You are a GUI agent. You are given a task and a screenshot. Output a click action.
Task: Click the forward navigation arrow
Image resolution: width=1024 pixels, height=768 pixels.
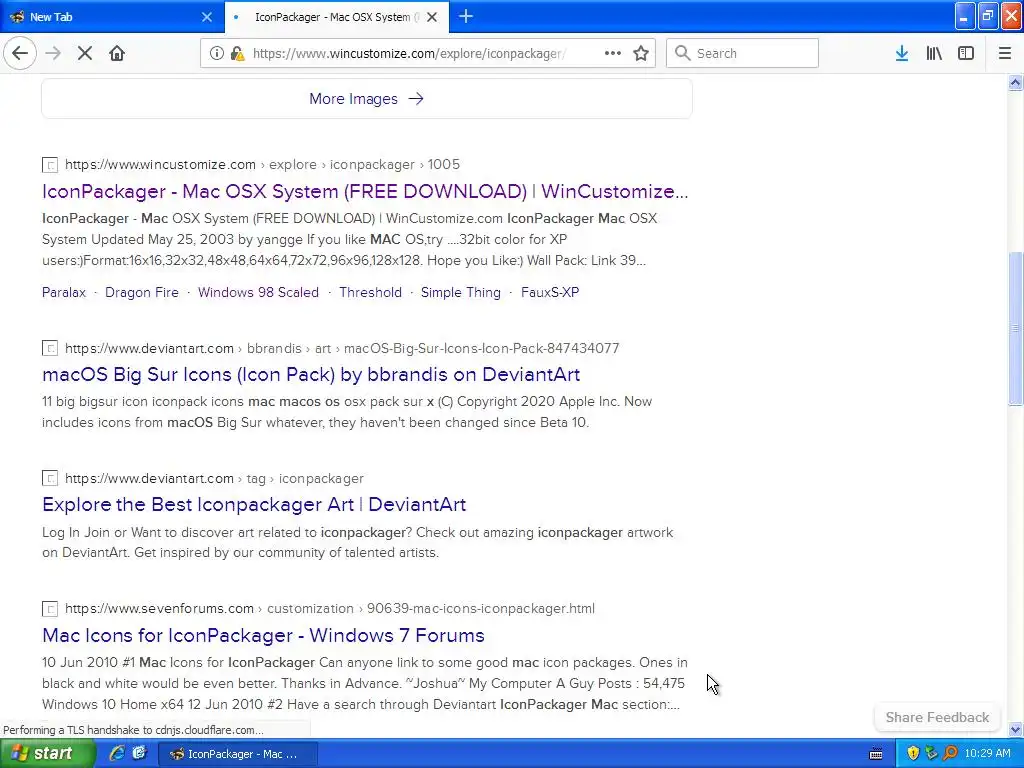[53, 53]
